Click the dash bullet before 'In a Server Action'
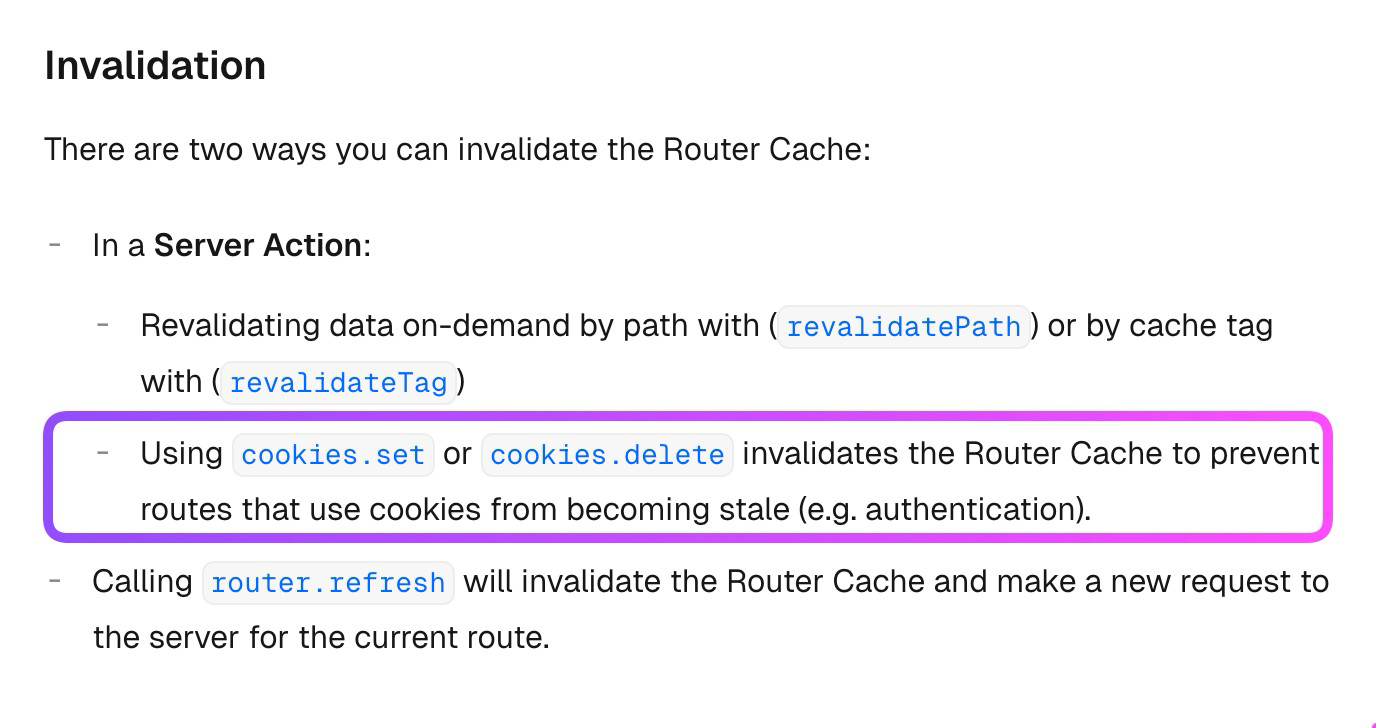 tap(56, 243)
